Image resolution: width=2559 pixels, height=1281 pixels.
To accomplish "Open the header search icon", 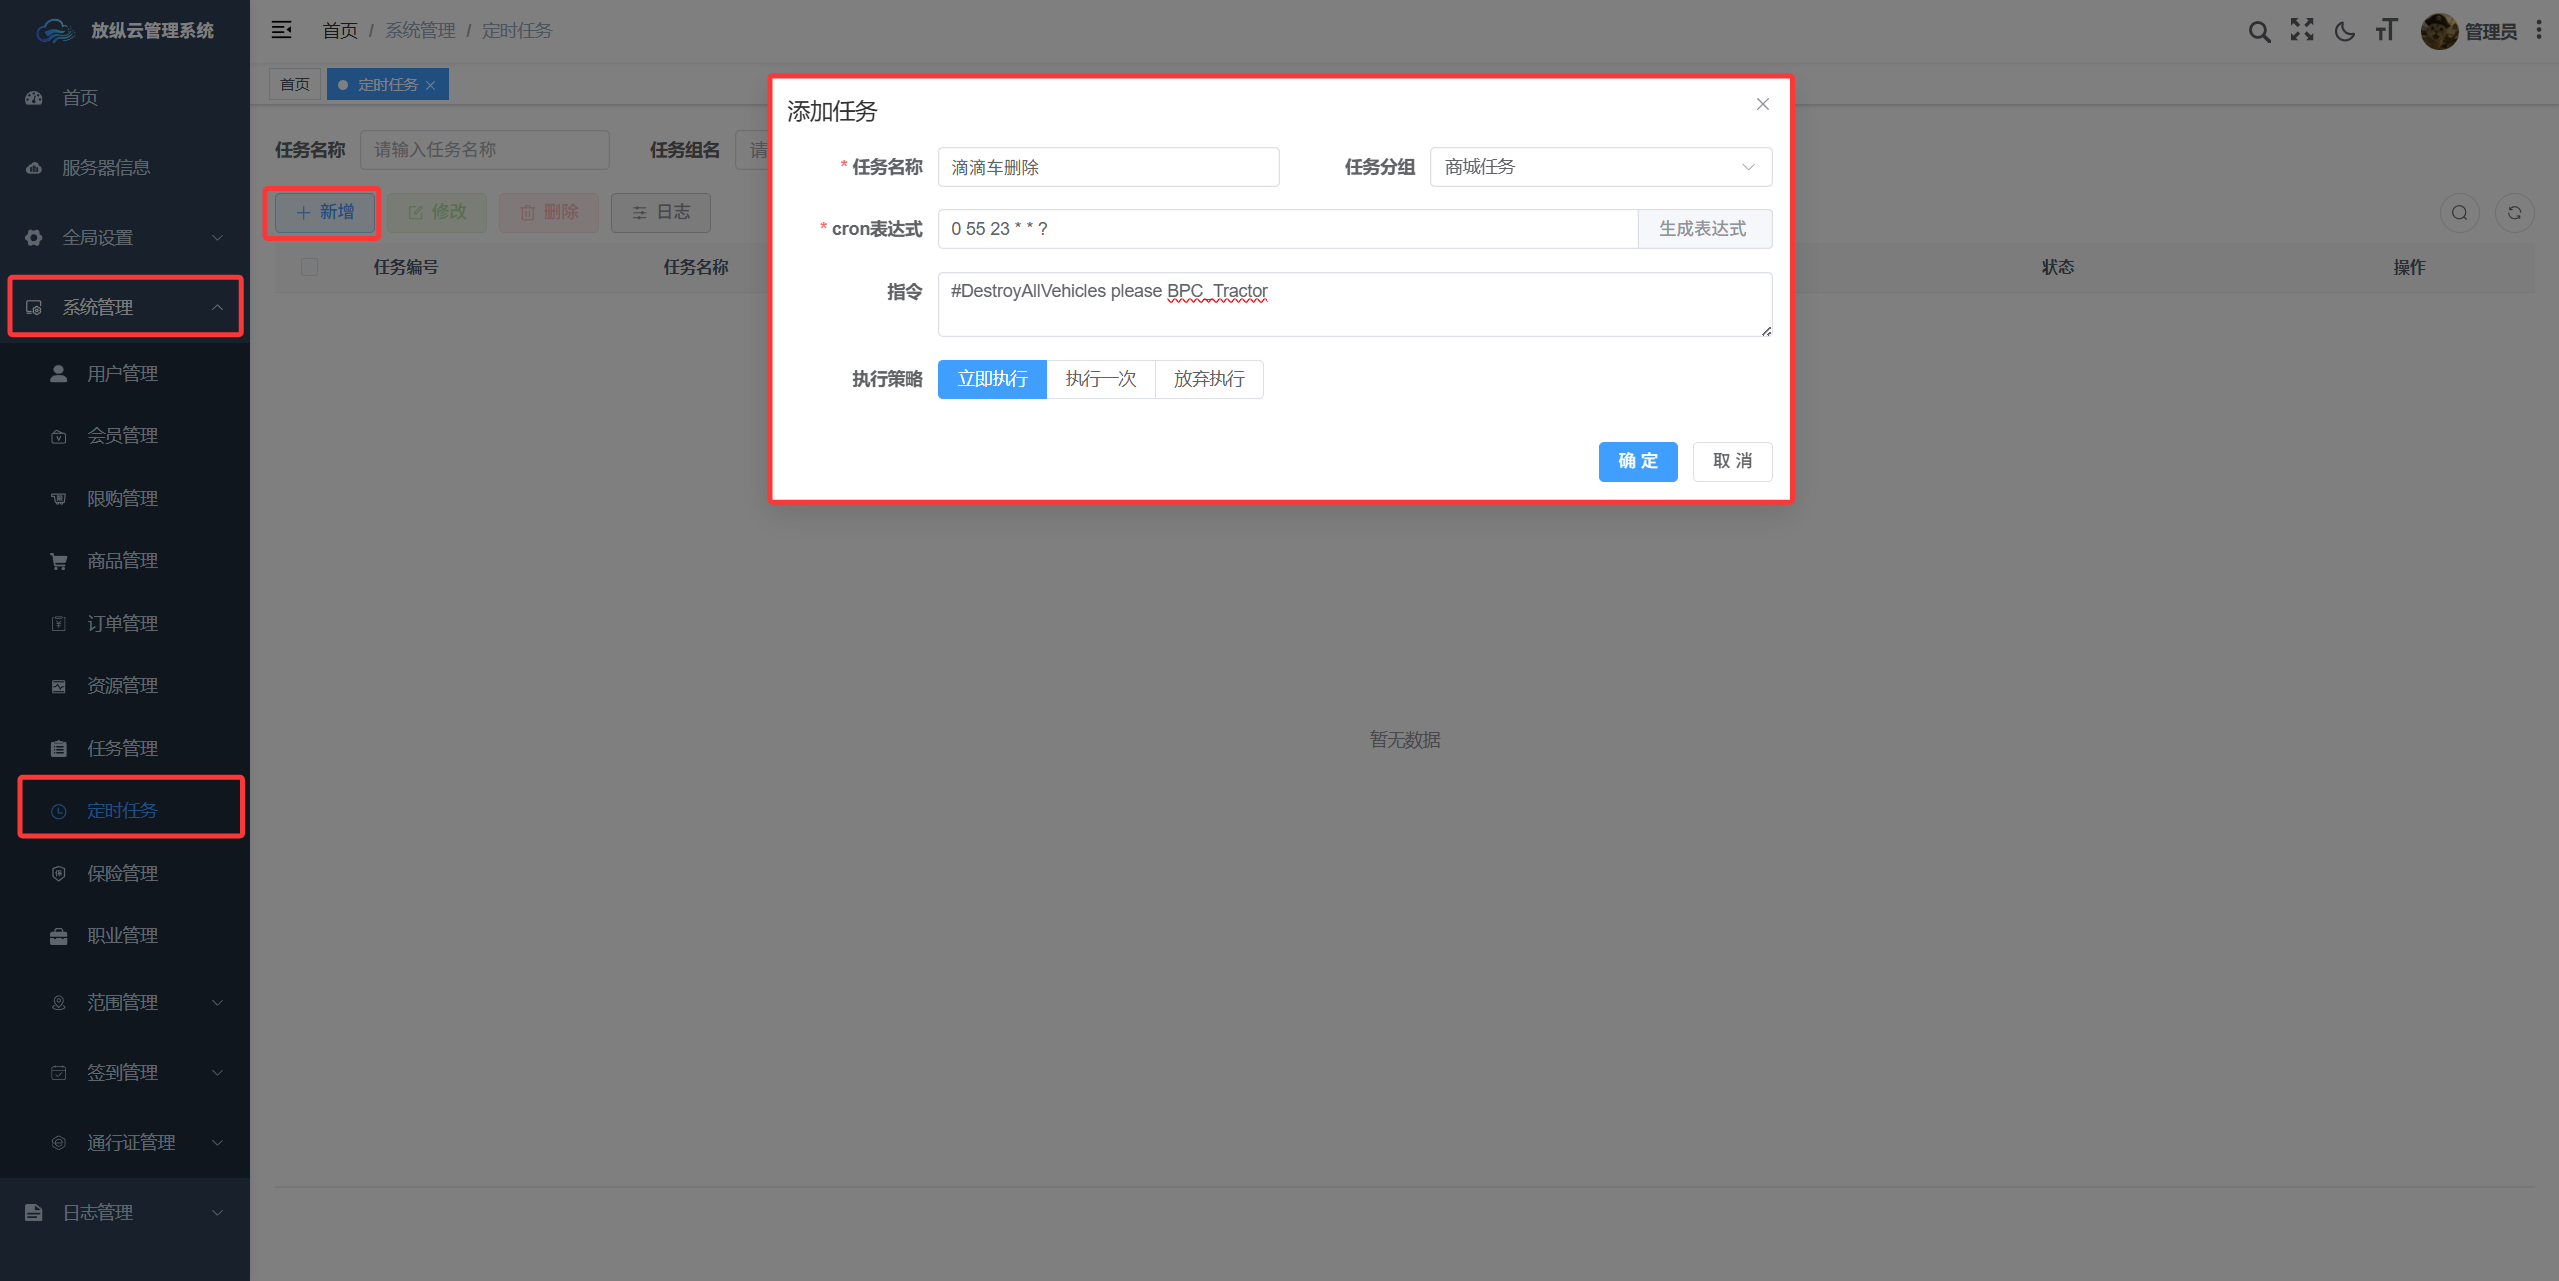I will [x=2258, y=31].
